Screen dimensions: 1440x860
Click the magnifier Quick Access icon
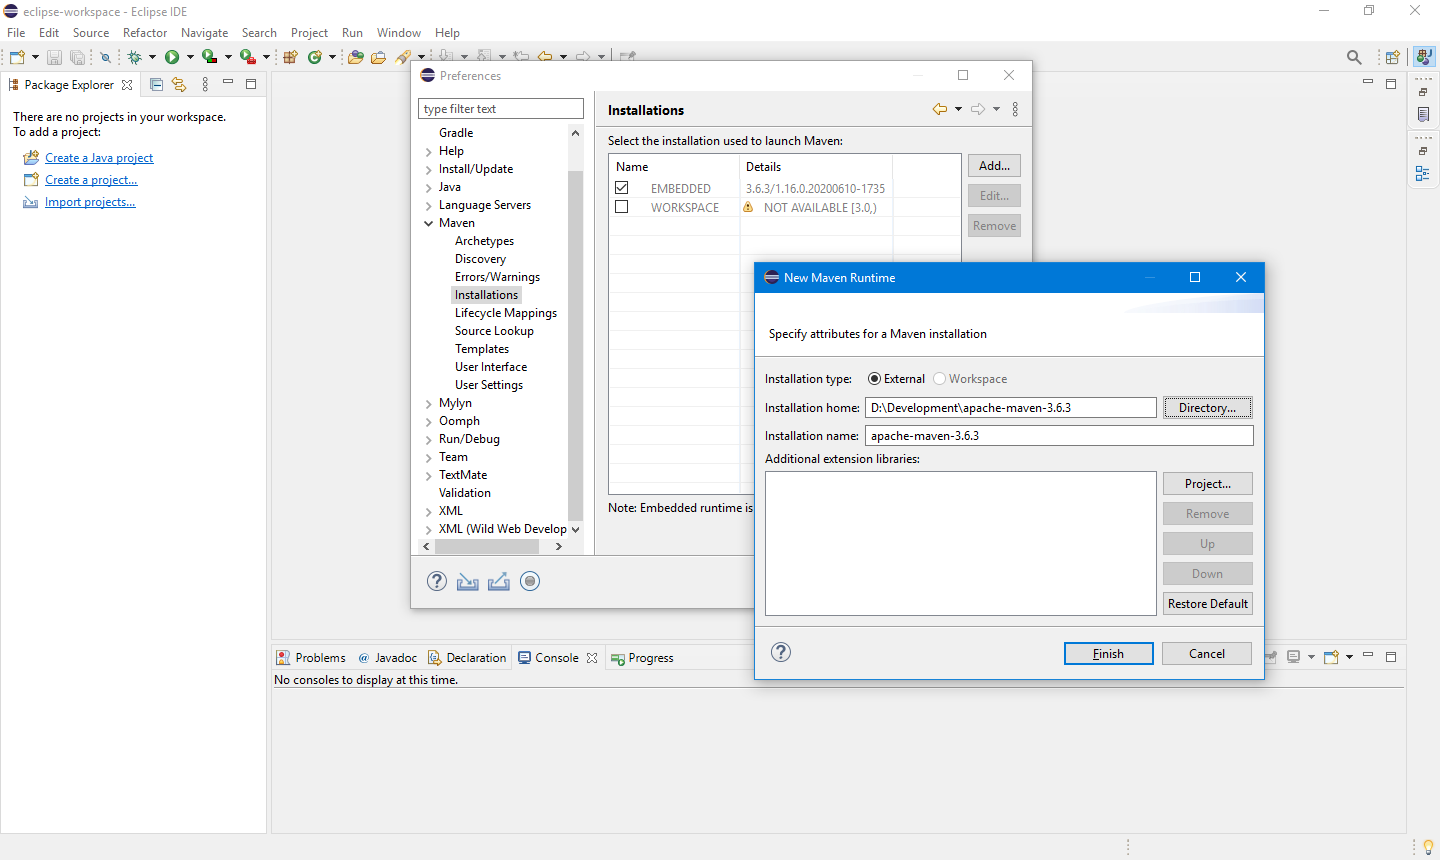[x=1354, y=57]
